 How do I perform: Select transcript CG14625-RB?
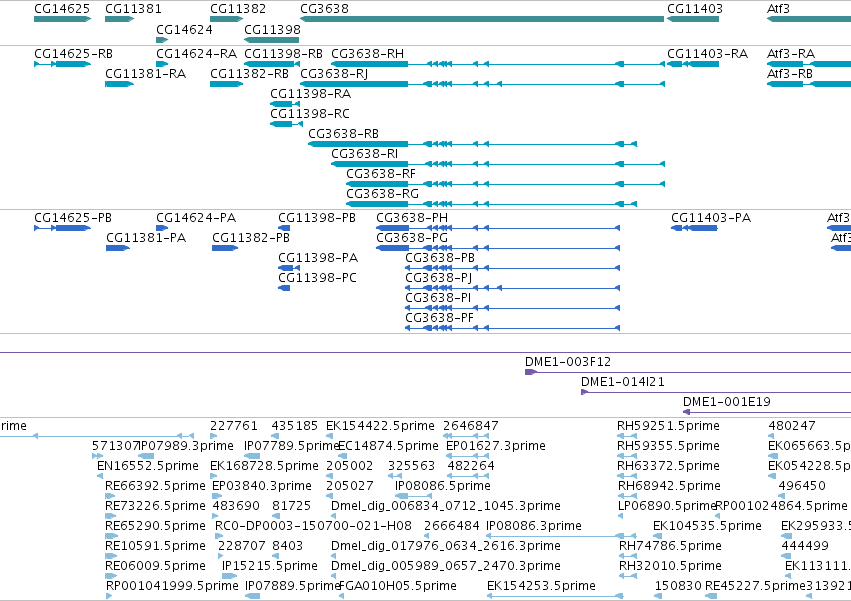click(73, 54)
